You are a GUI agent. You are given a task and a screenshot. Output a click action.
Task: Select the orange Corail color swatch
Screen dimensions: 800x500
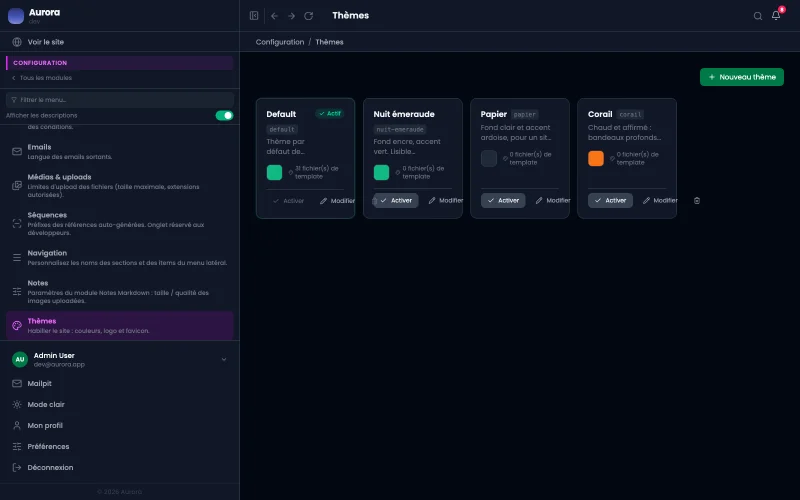(x=595, y=158)
